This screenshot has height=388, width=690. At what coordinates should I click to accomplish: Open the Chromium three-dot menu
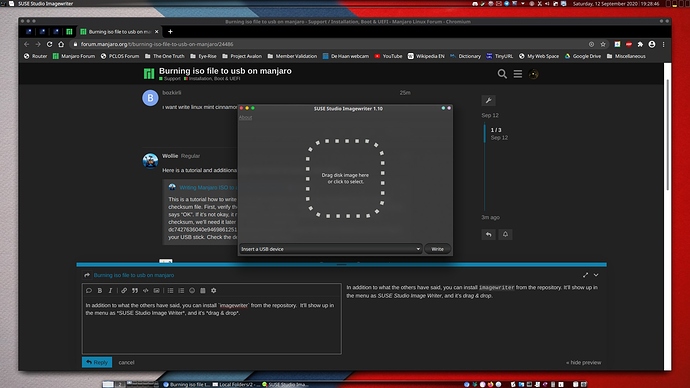[x=663, y=44]
